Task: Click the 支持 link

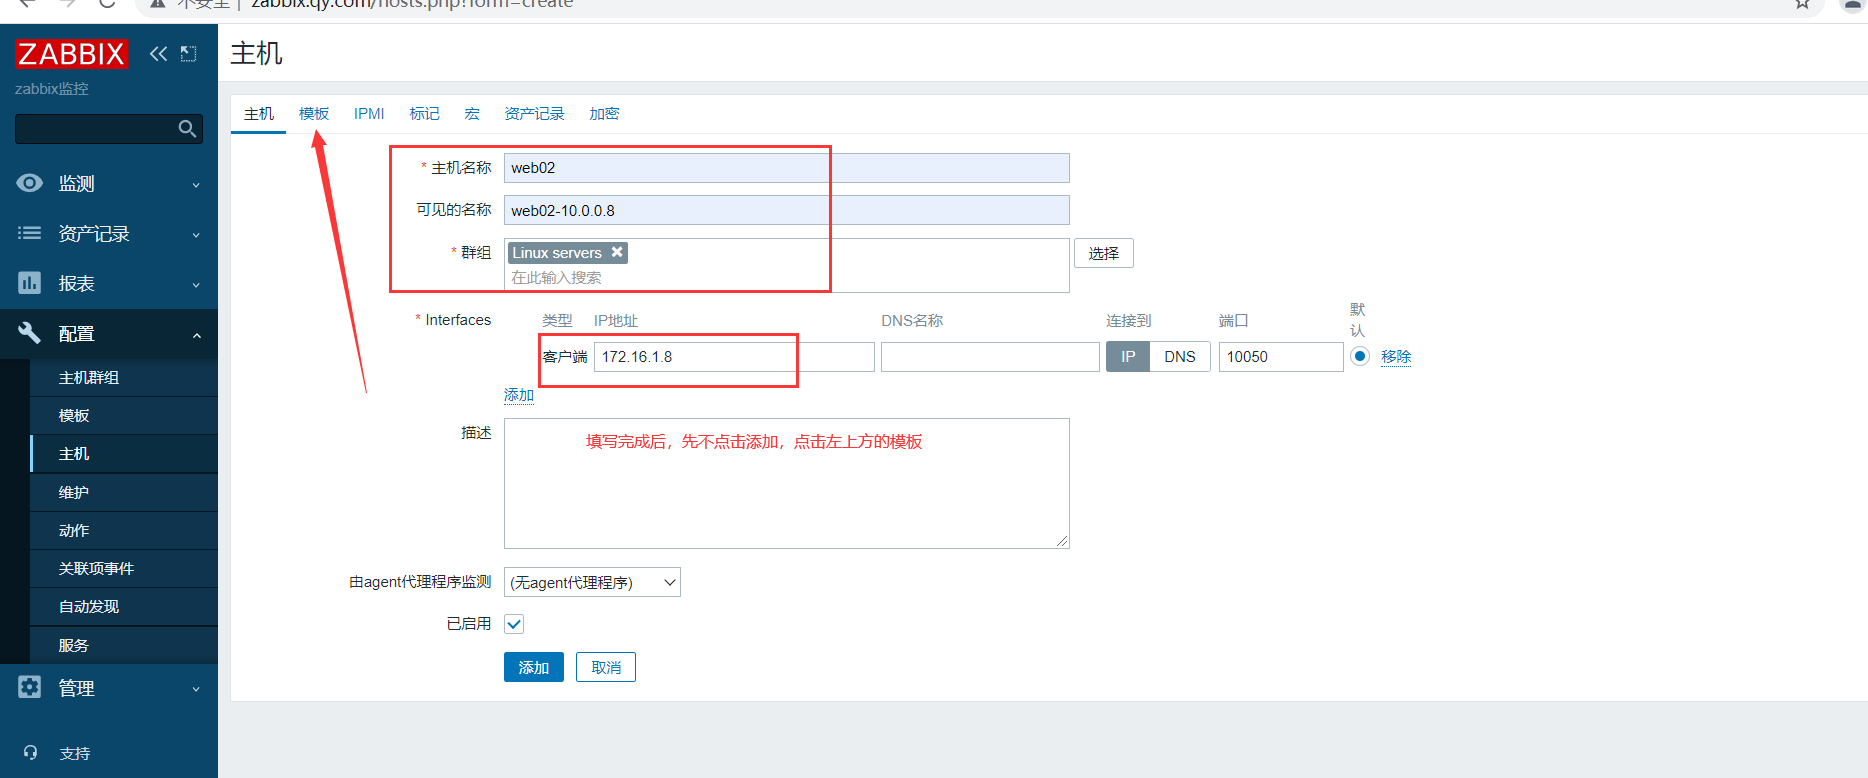Action: tap(75, 754)
